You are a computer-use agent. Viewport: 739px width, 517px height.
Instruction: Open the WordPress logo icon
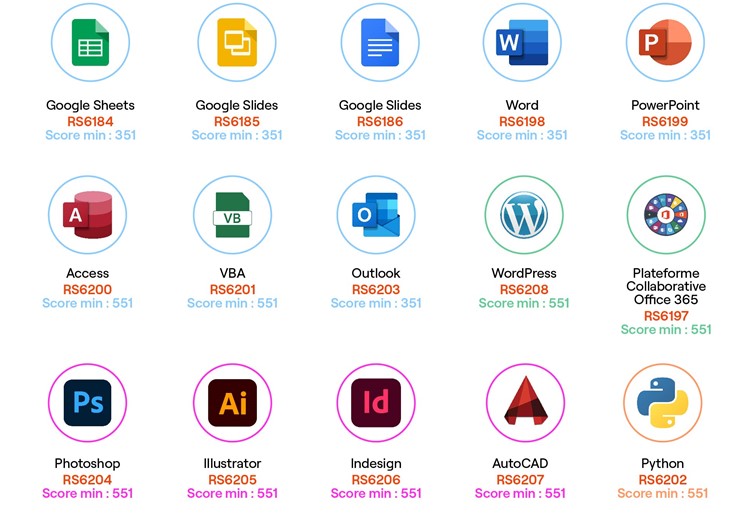click(524, 215)
